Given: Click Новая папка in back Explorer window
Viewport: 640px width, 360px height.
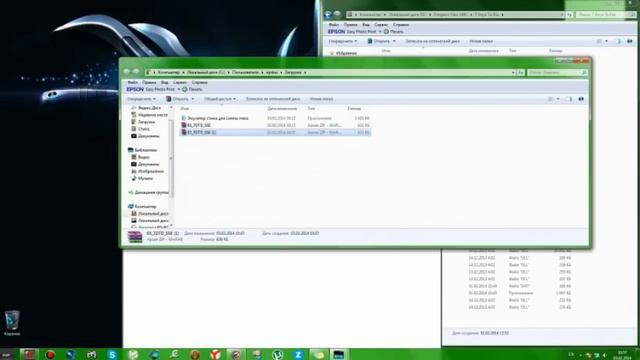Looking at the screenshot, I should tap(481, 41).
